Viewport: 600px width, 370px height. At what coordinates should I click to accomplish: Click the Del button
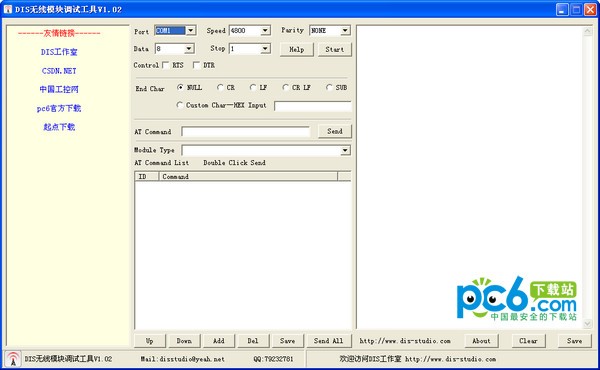click(253, 341)
